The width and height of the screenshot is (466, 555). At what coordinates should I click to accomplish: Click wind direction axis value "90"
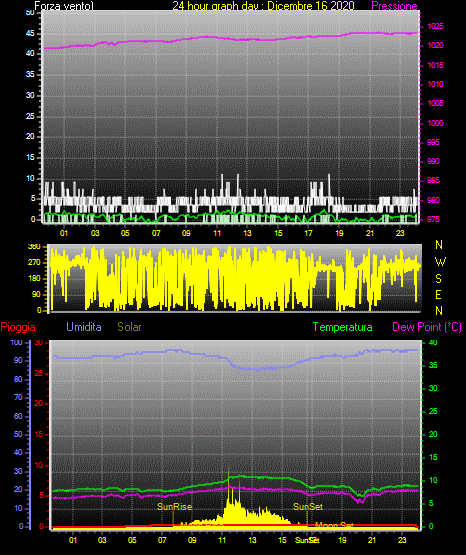36,294
